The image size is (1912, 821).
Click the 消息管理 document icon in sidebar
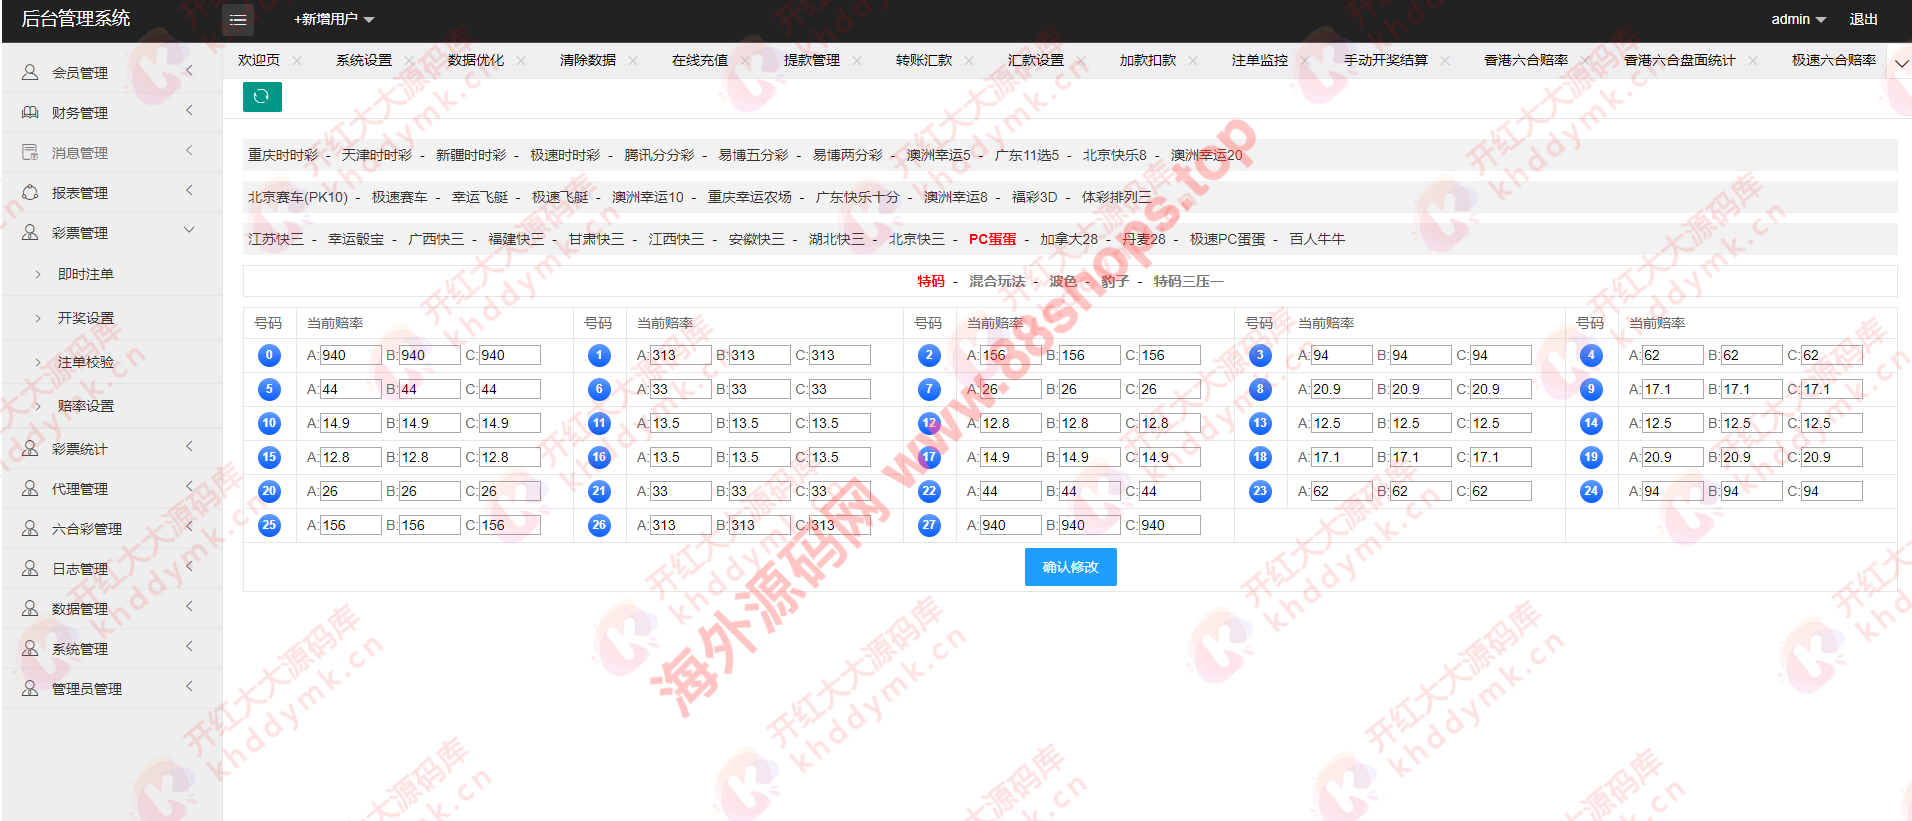(x=30, y=152)
